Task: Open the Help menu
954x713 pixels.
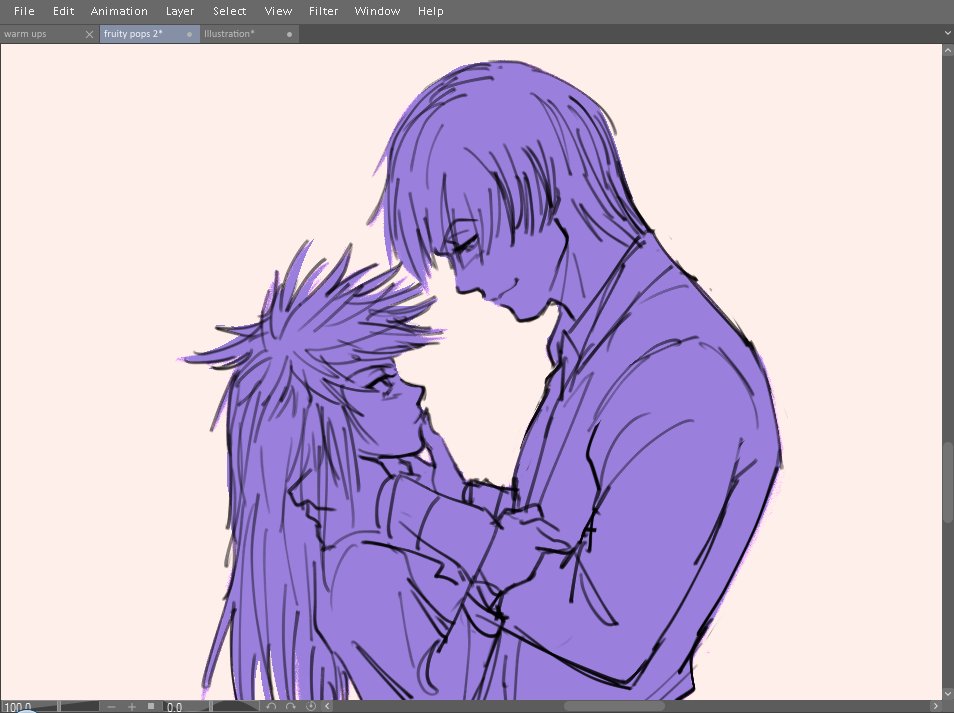Action: 430,11
